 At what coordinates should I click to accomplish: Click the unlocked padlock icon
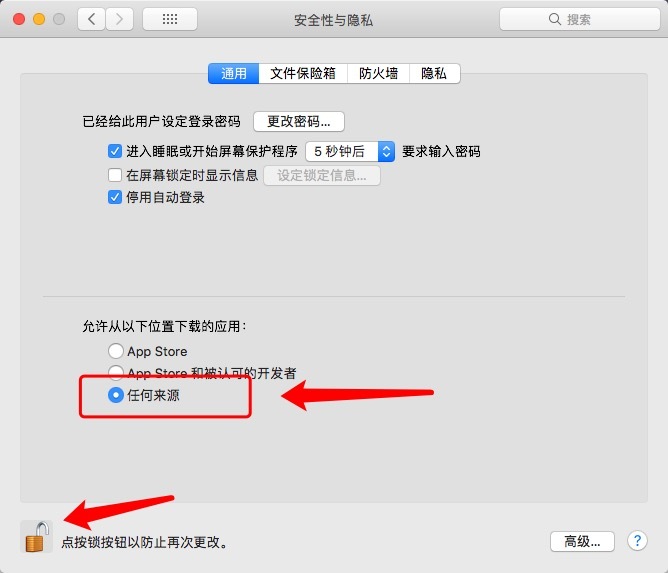pyautogui.click(x=37, y=537)
